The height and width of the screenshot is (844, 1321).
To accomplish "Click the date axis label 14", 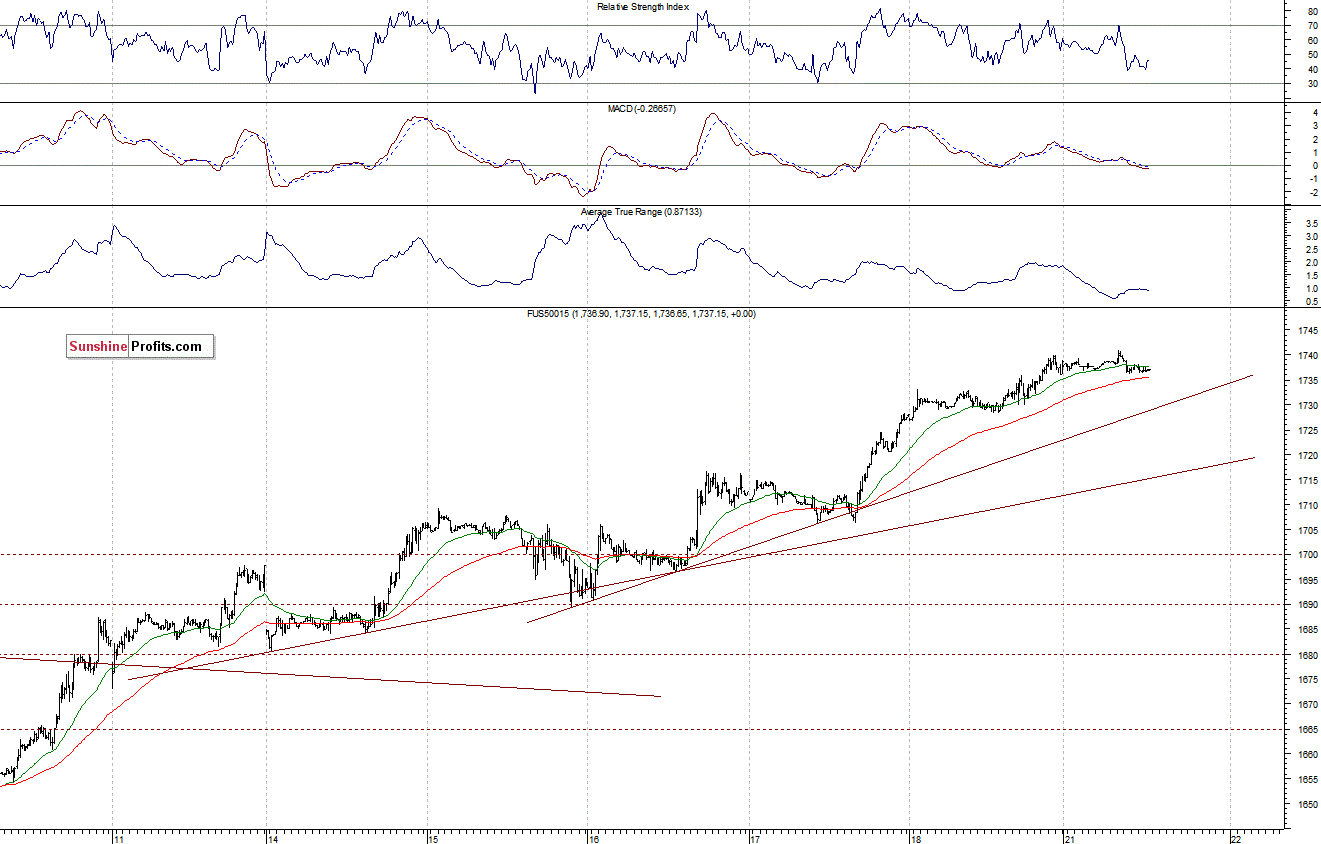I will pos(272,838).
